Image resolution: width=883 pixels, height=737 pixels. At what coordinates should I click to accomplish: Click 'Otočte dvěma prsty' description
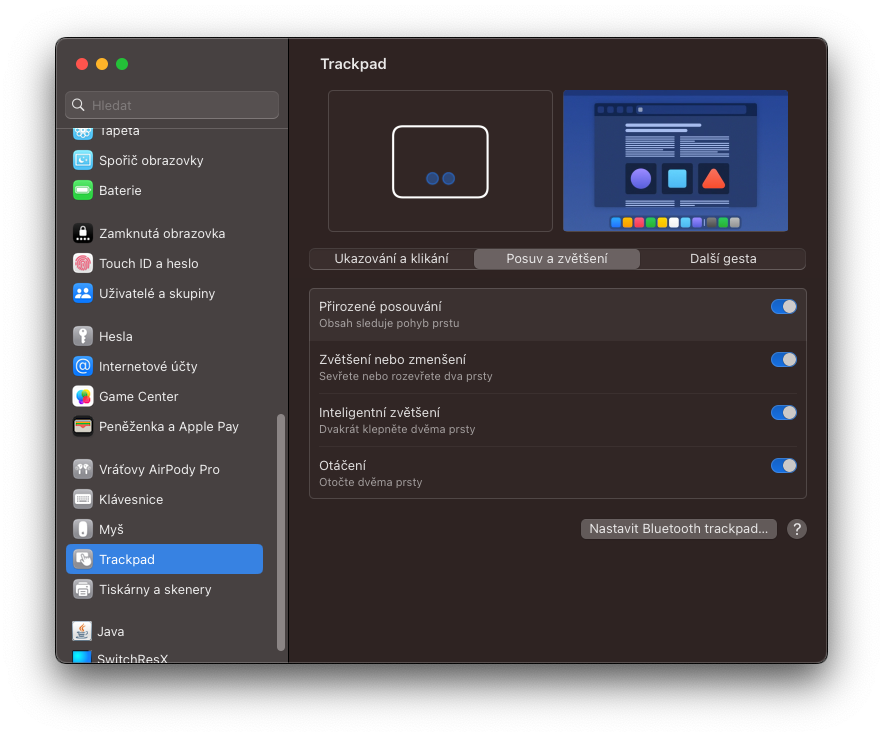click(x=371, y=482)
